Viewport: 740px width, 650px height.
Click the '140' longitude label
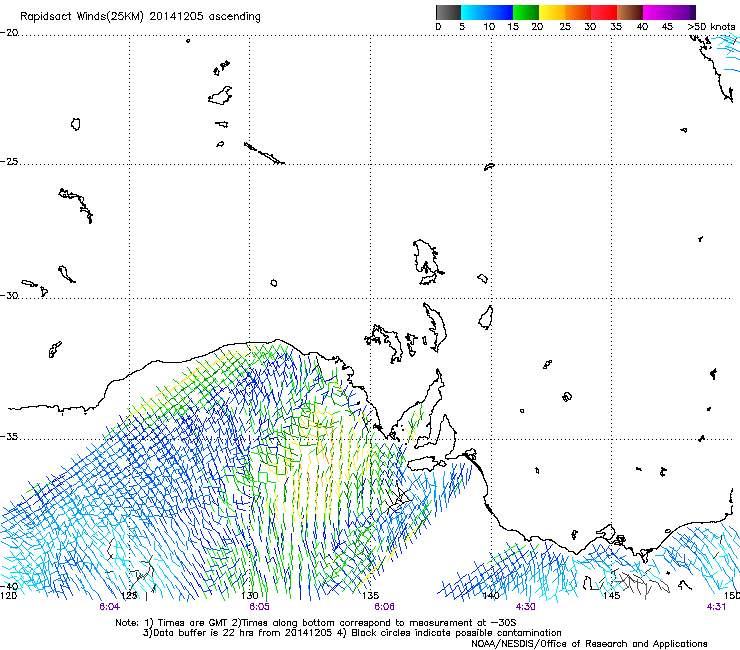coord(491,596)
